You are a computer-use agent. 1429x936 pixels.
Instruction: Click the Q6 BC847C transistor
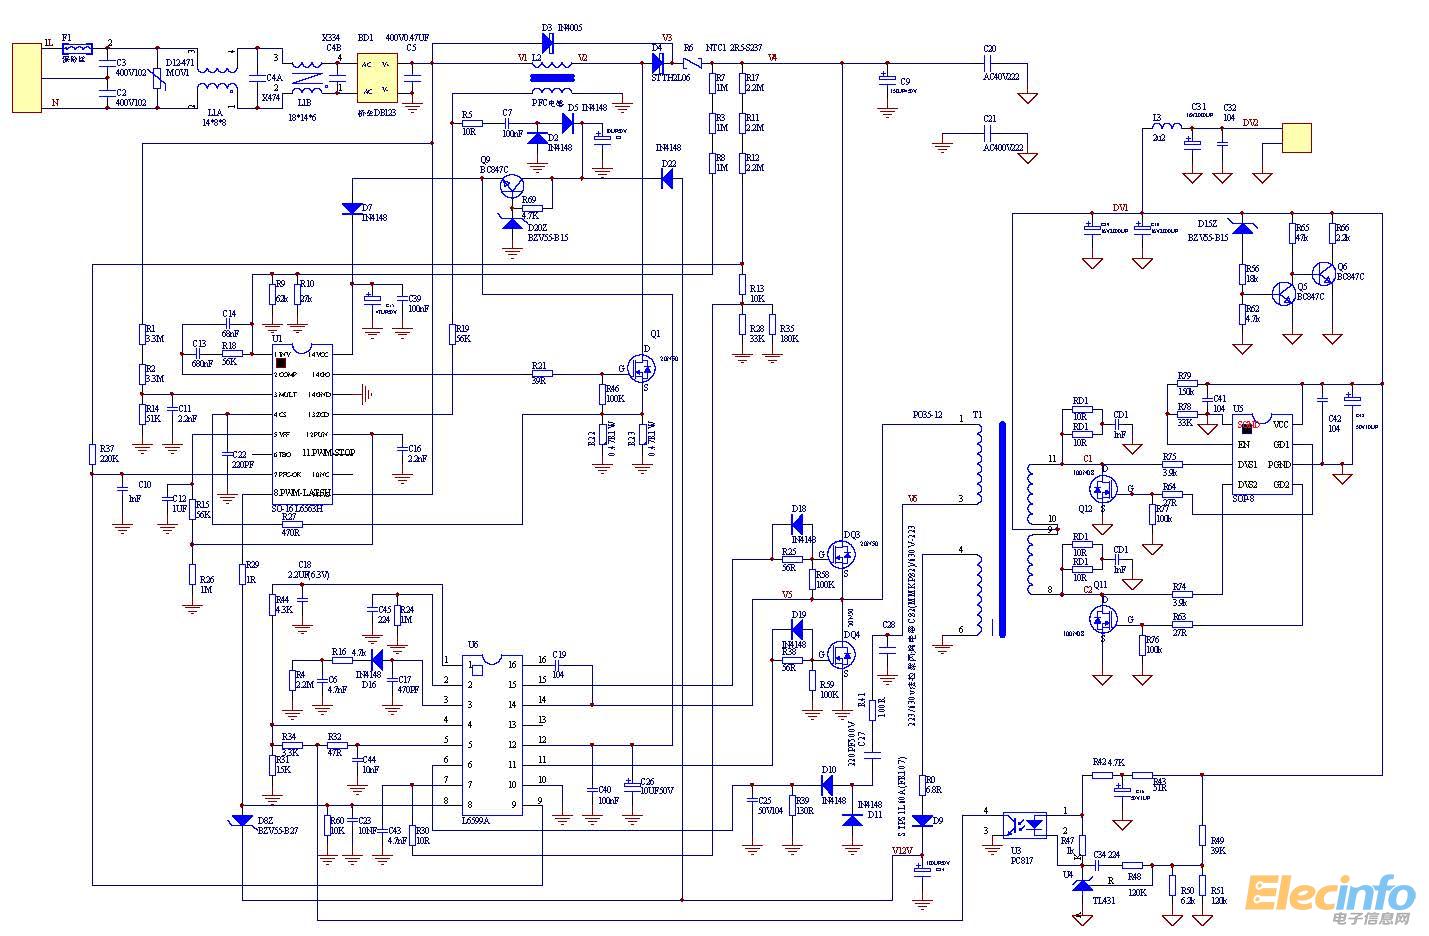1324,274
